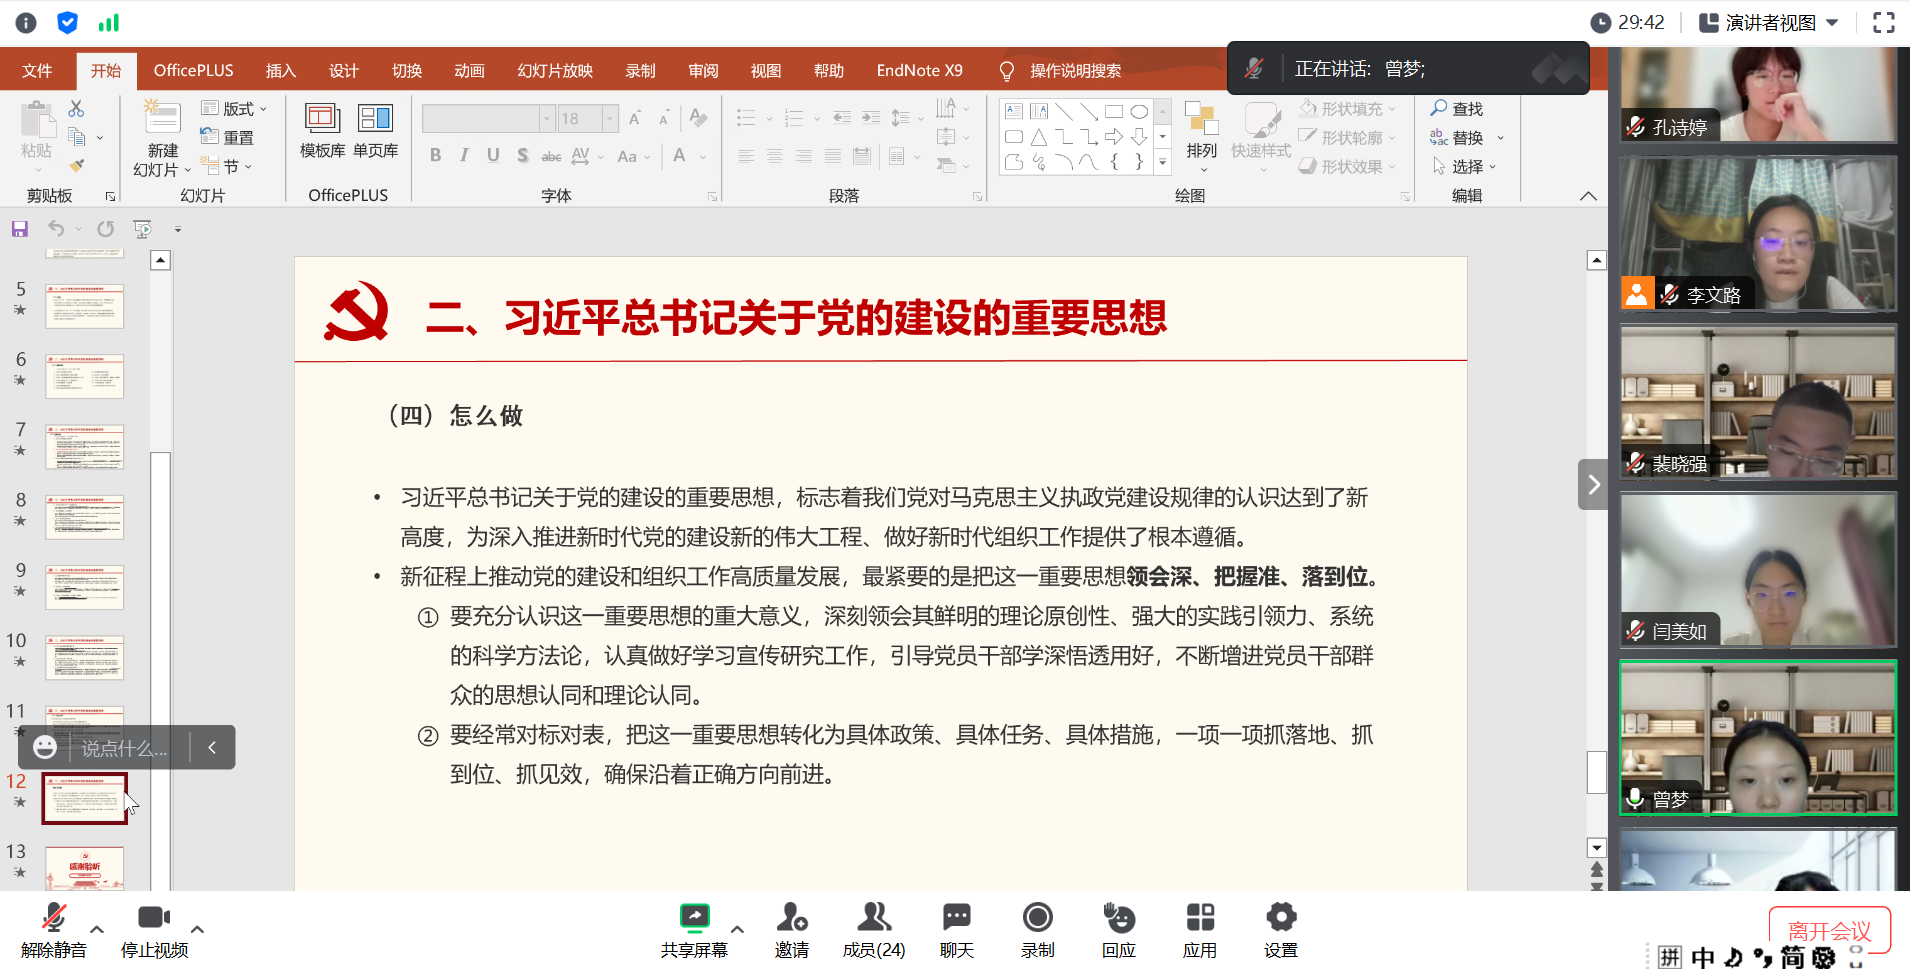Unmute microphone via 解除静音

tap(54, 918)
